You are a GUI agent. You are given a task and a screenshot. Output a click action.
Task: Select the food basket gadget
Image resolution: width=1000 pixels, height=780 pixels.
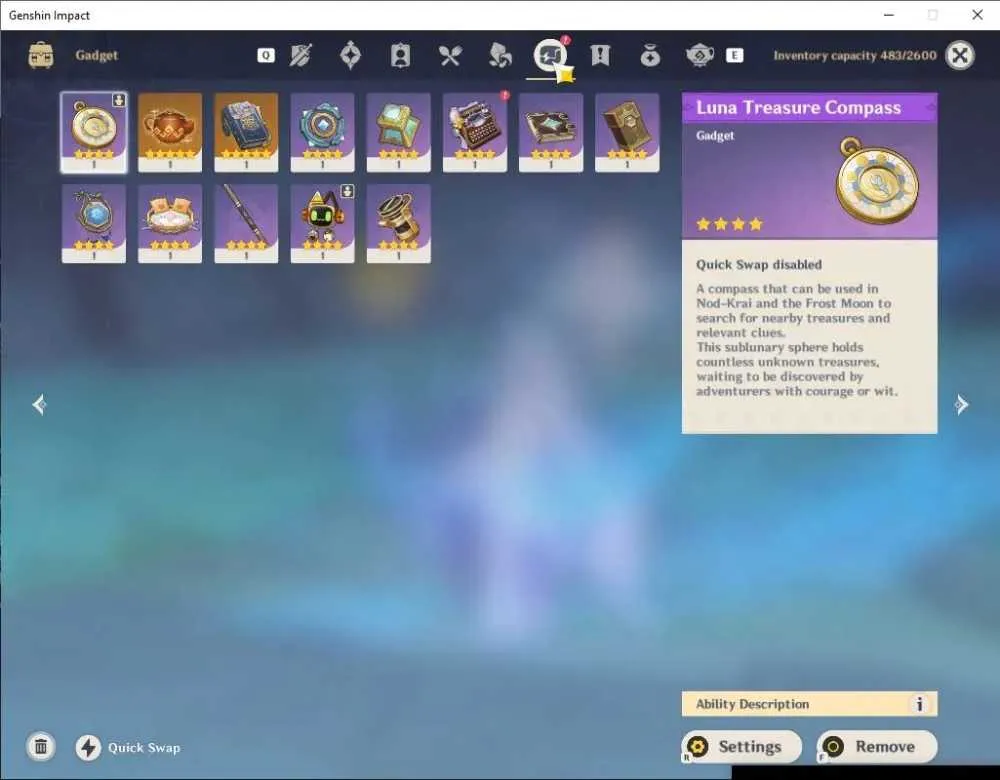point(170,224)
